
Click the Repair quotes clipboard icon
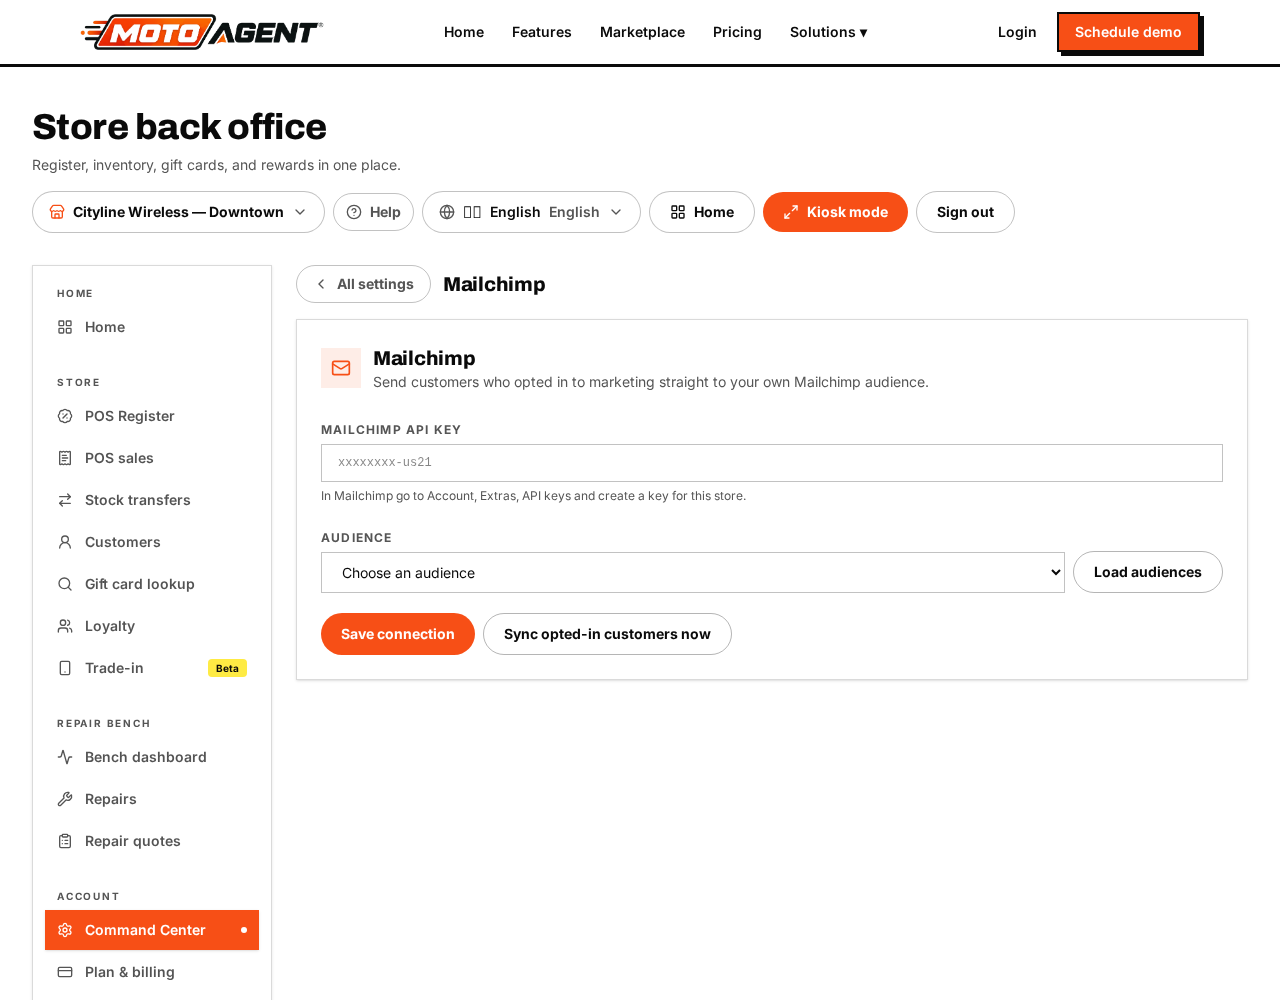(65, 841)
